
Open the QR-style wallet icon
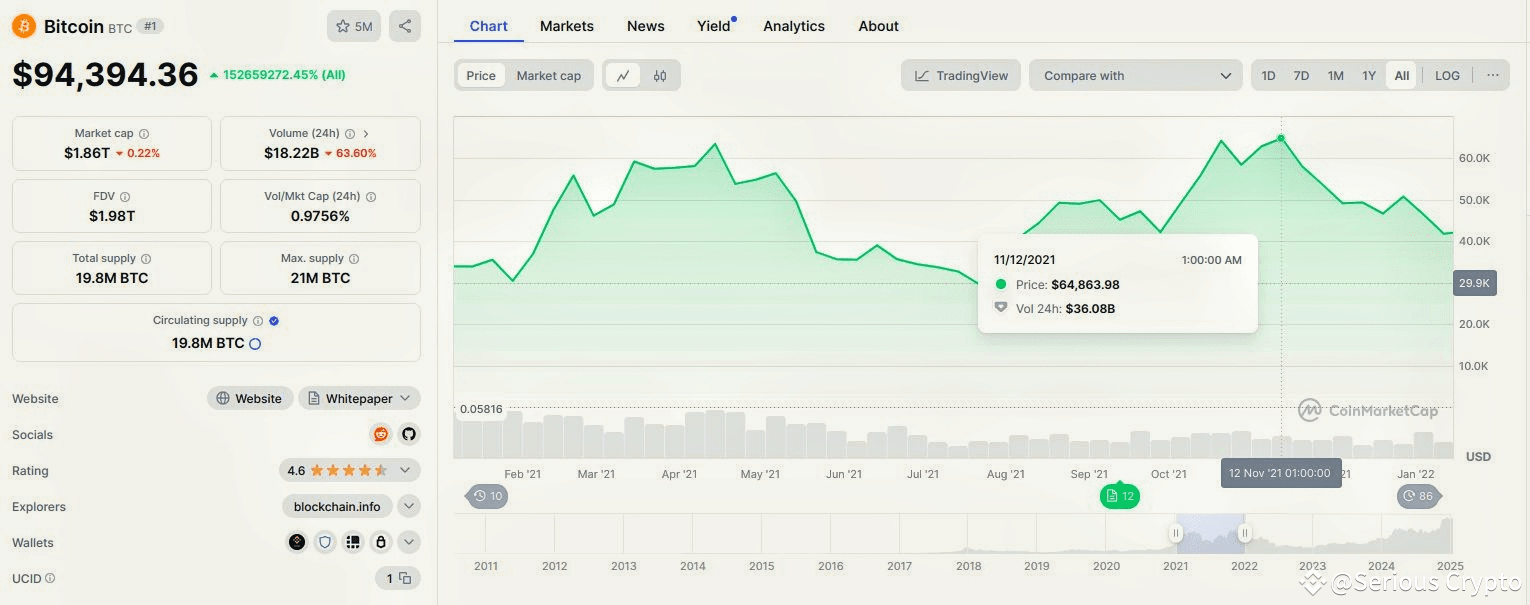[353, 542]
